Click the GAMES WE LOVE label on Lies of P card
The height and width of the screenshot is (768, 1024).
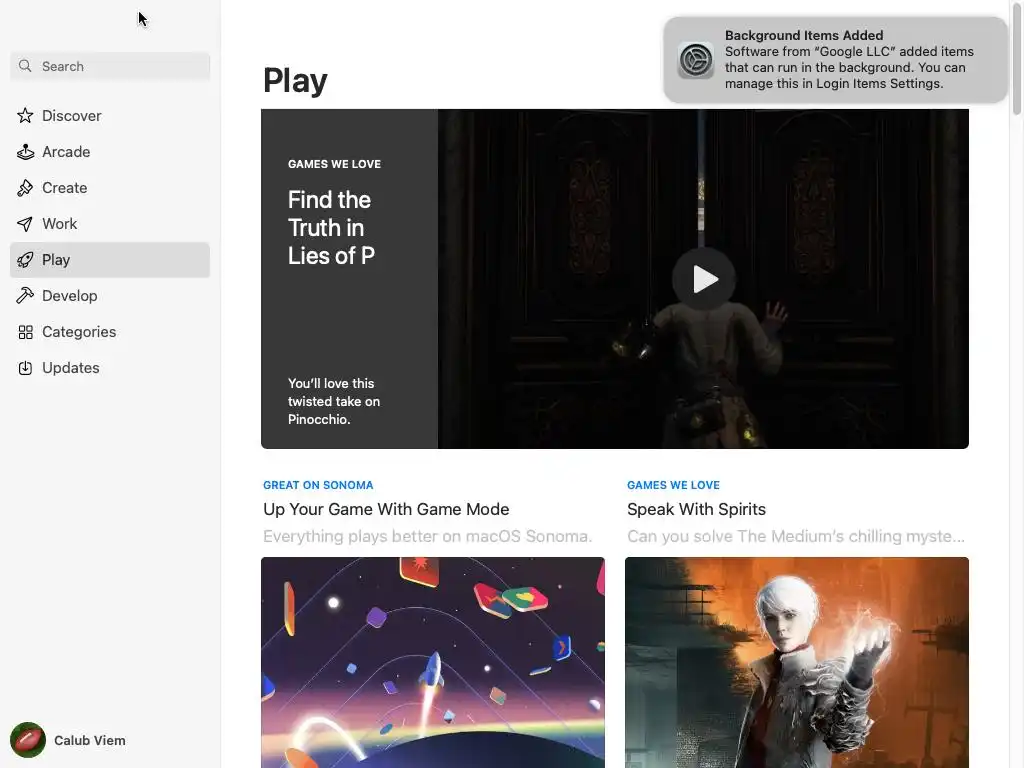(x=334, y=164)
